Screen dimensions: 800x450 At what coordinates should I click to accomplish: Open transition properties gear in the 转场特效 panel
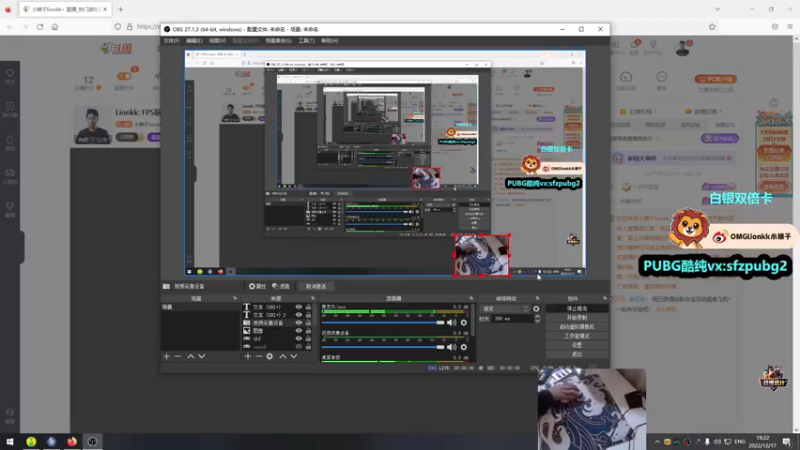tap(536, 309)
